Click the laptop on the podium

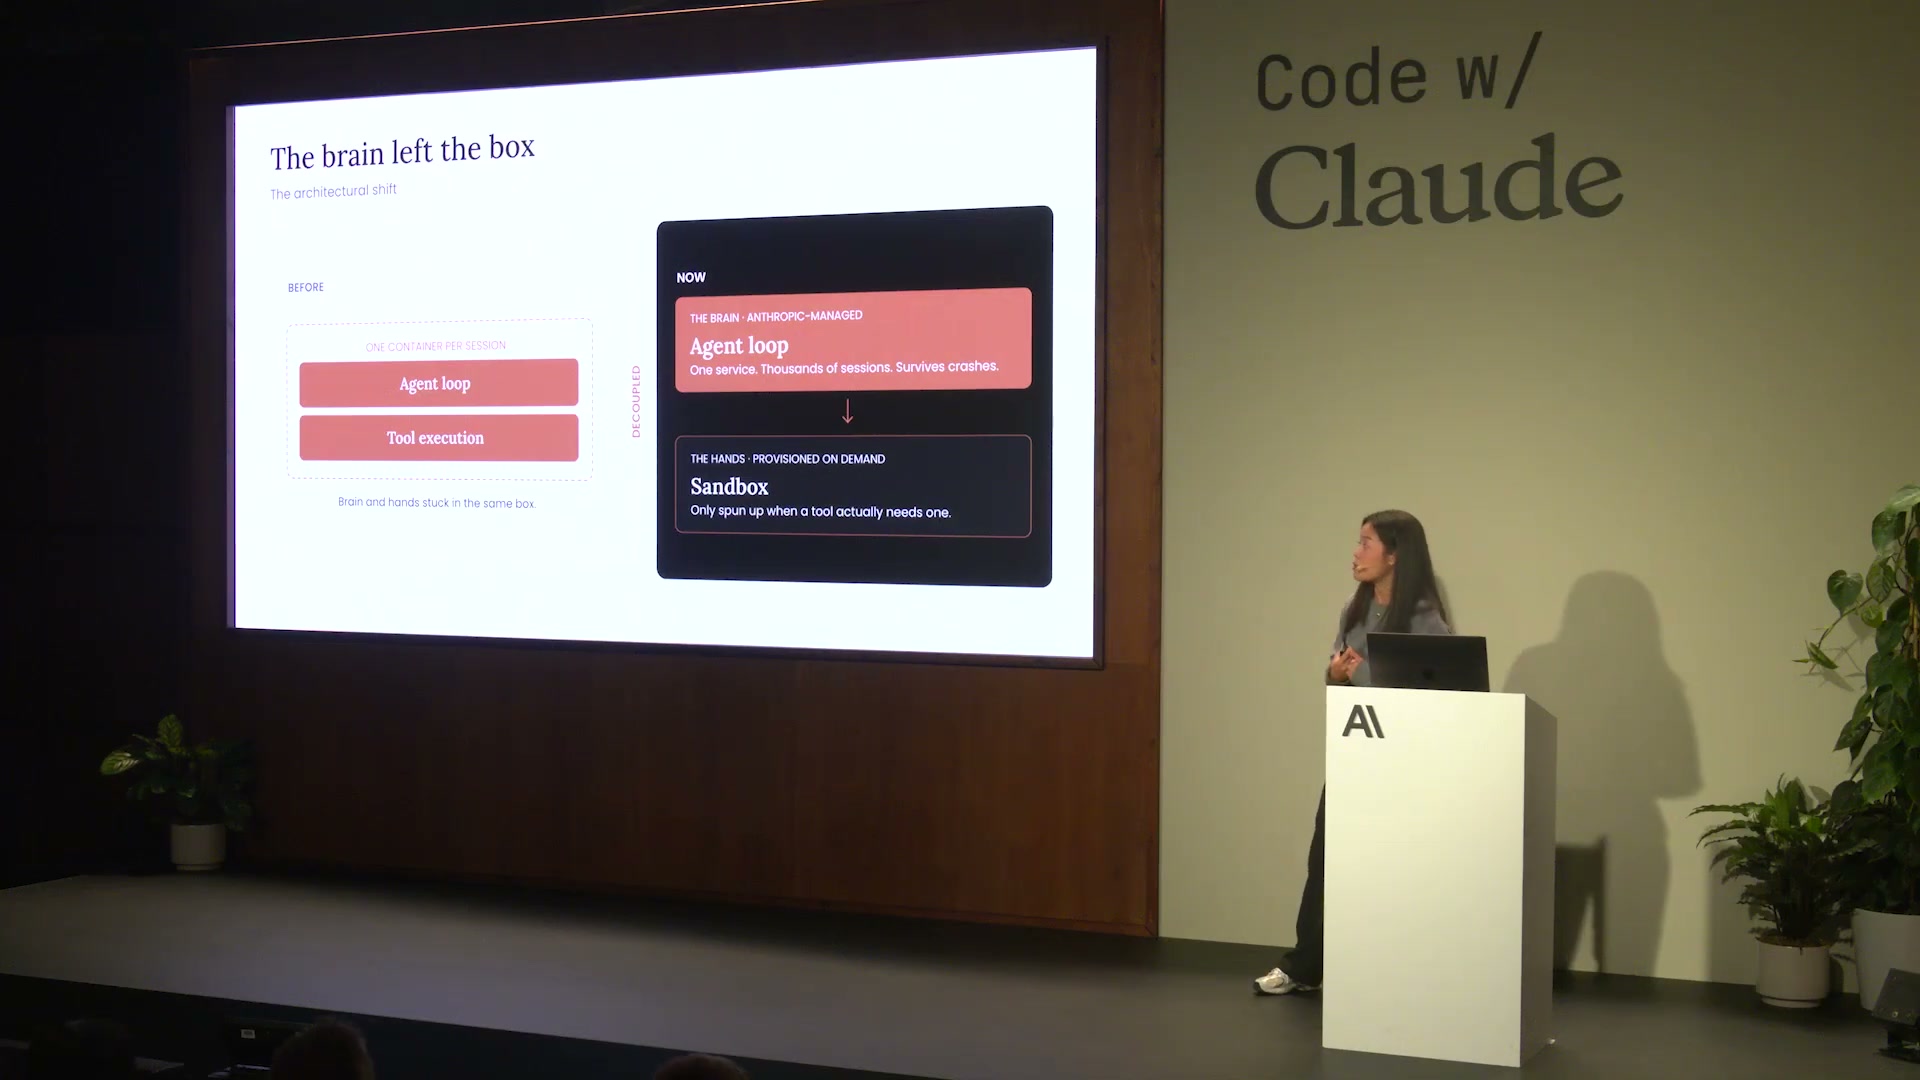click(1427, 662)
